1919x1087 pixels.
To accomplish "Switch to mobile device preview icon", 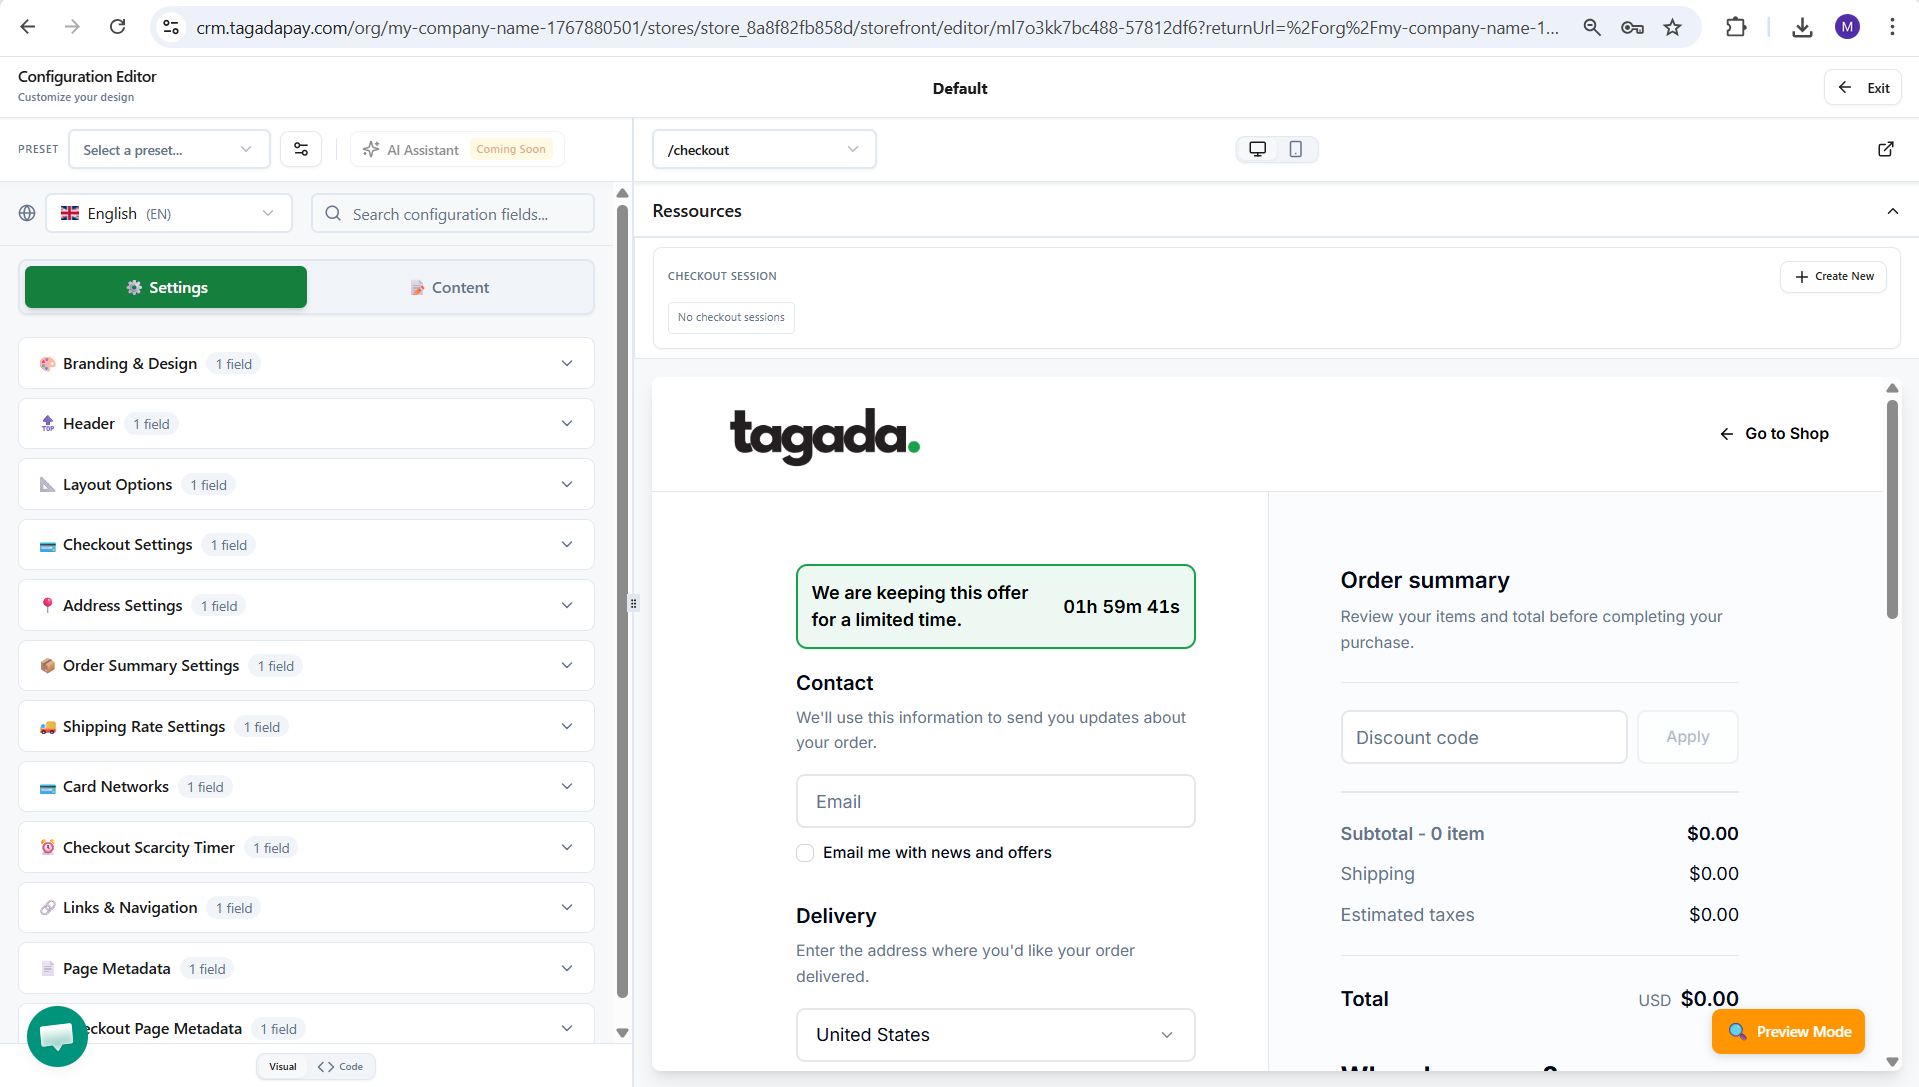I will (x=1295, y=149).
